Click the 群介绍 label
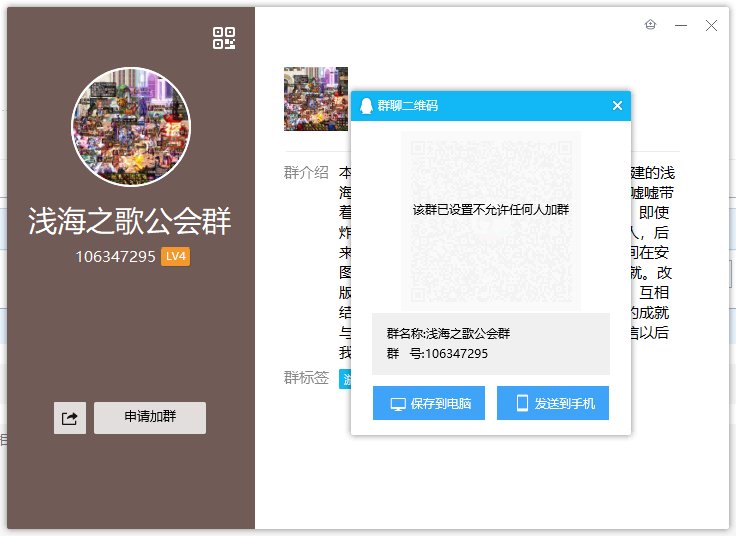This screenshot has width=736, height=536. pyautogui.click(x=306, y=173)
